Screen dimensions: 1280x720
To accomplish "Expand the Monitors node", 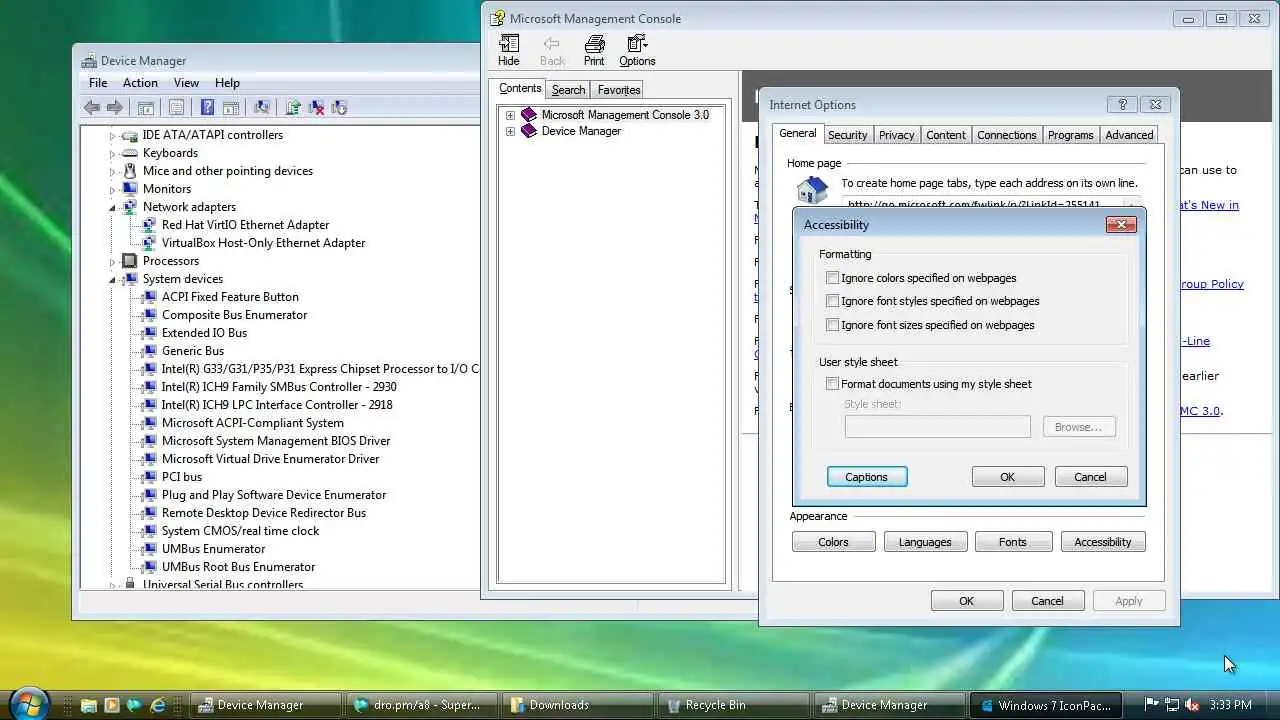I will [x=113, y=190].
